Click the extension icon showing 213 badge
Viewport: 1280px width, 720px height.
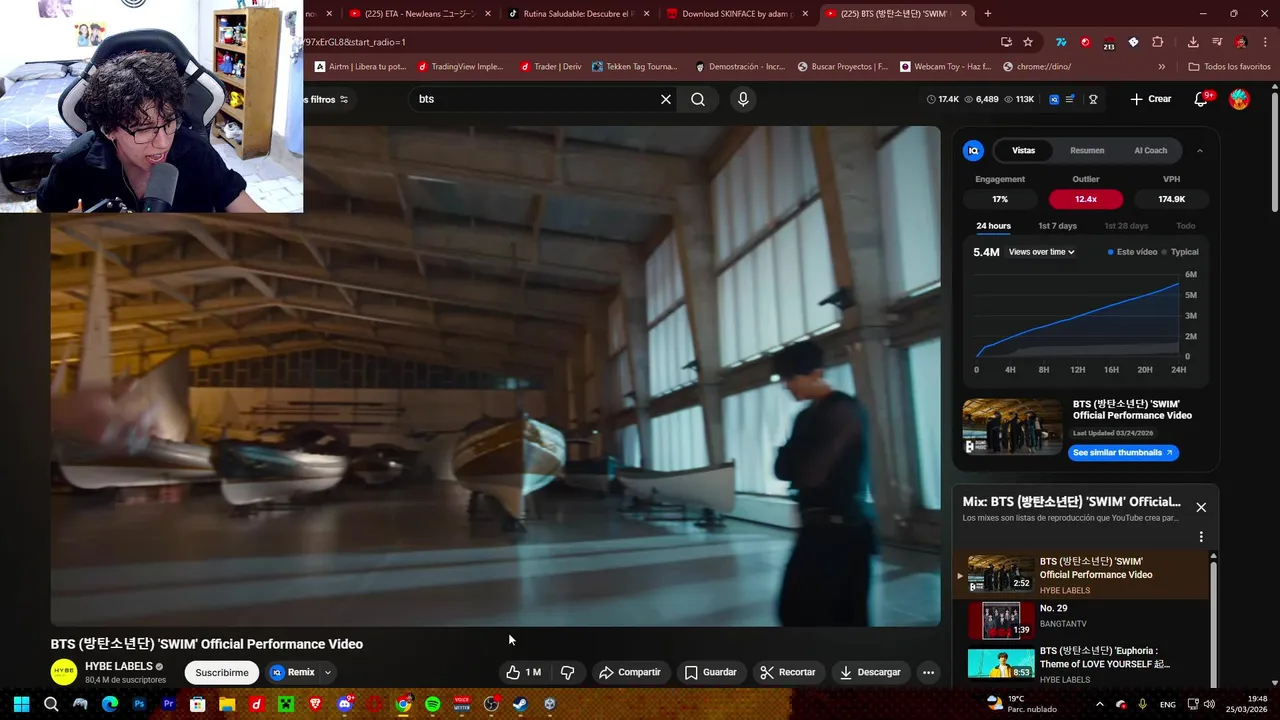(1109, 43)
